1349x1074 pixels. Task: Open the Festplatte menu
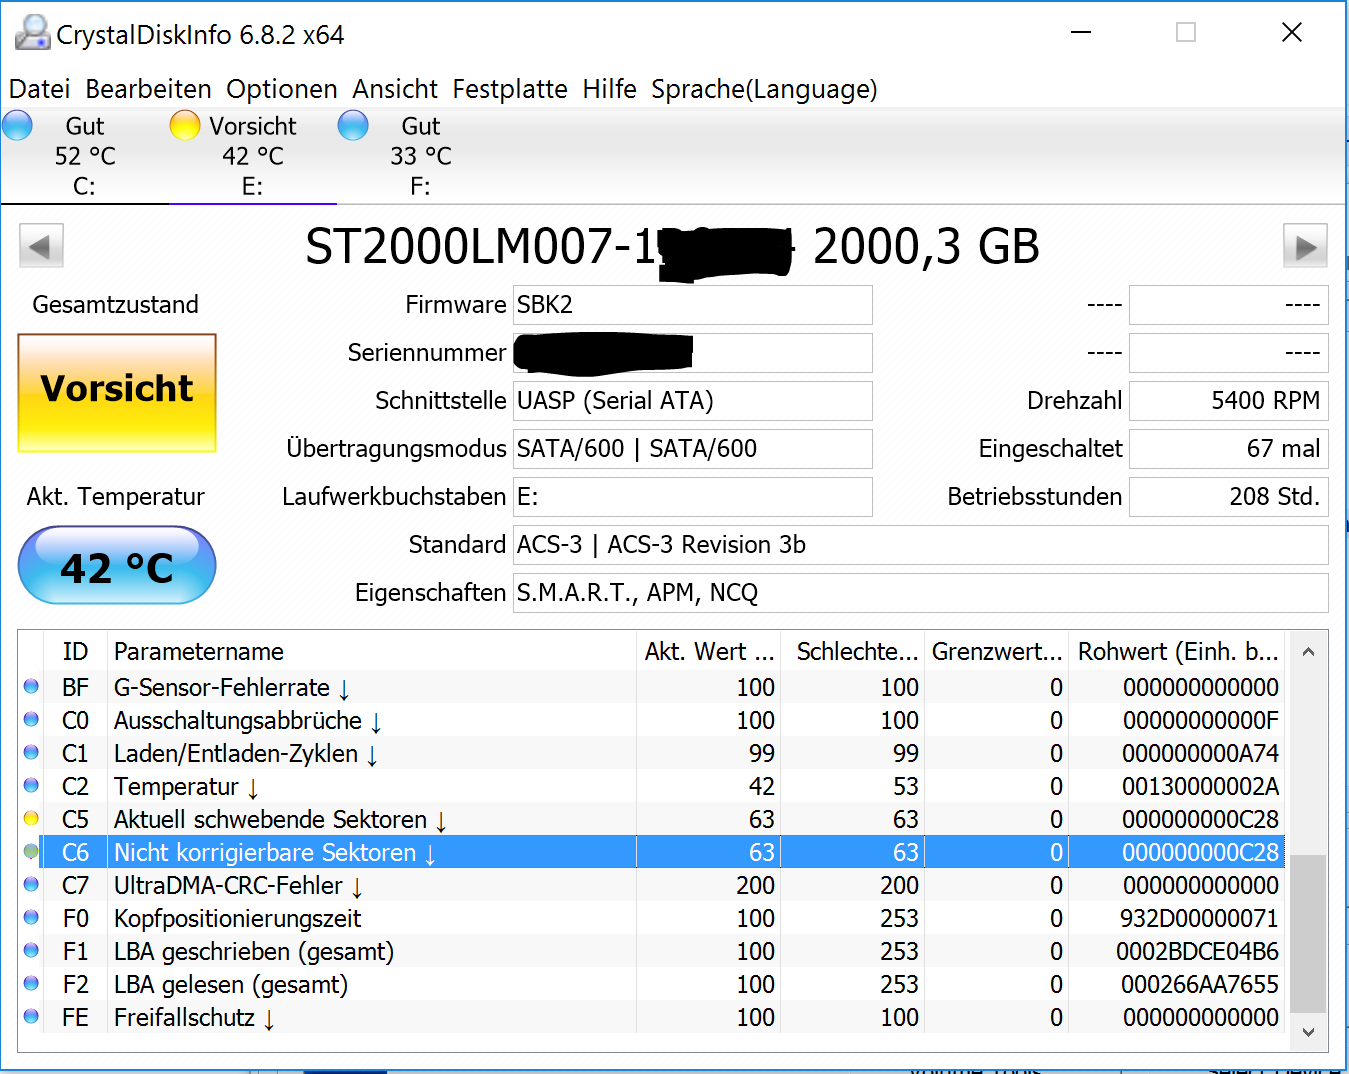click(510, 89)
